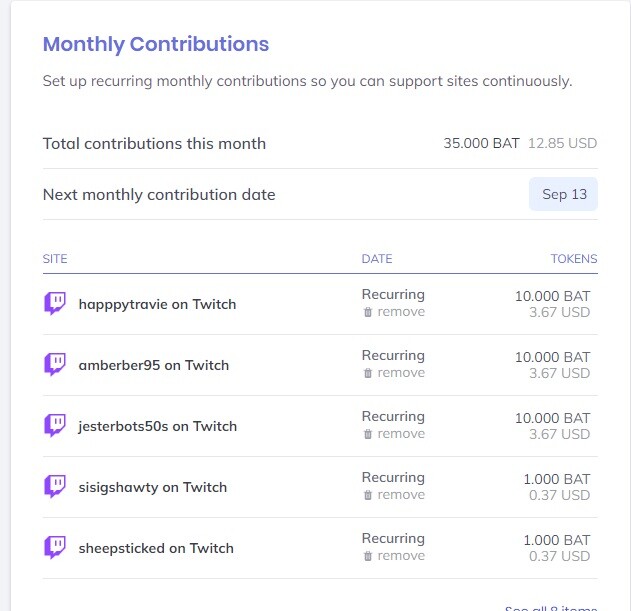
Task: Open happpytravie on Twitch link
Action: (x=157, y=304)
